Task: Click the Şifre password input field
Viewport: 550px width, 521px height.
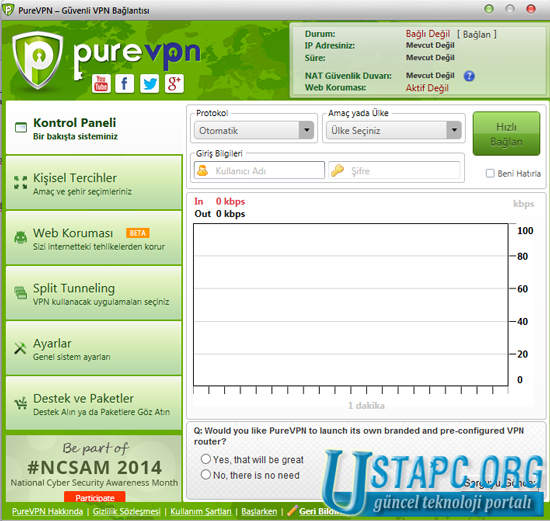Action: (x=394, y=170)
